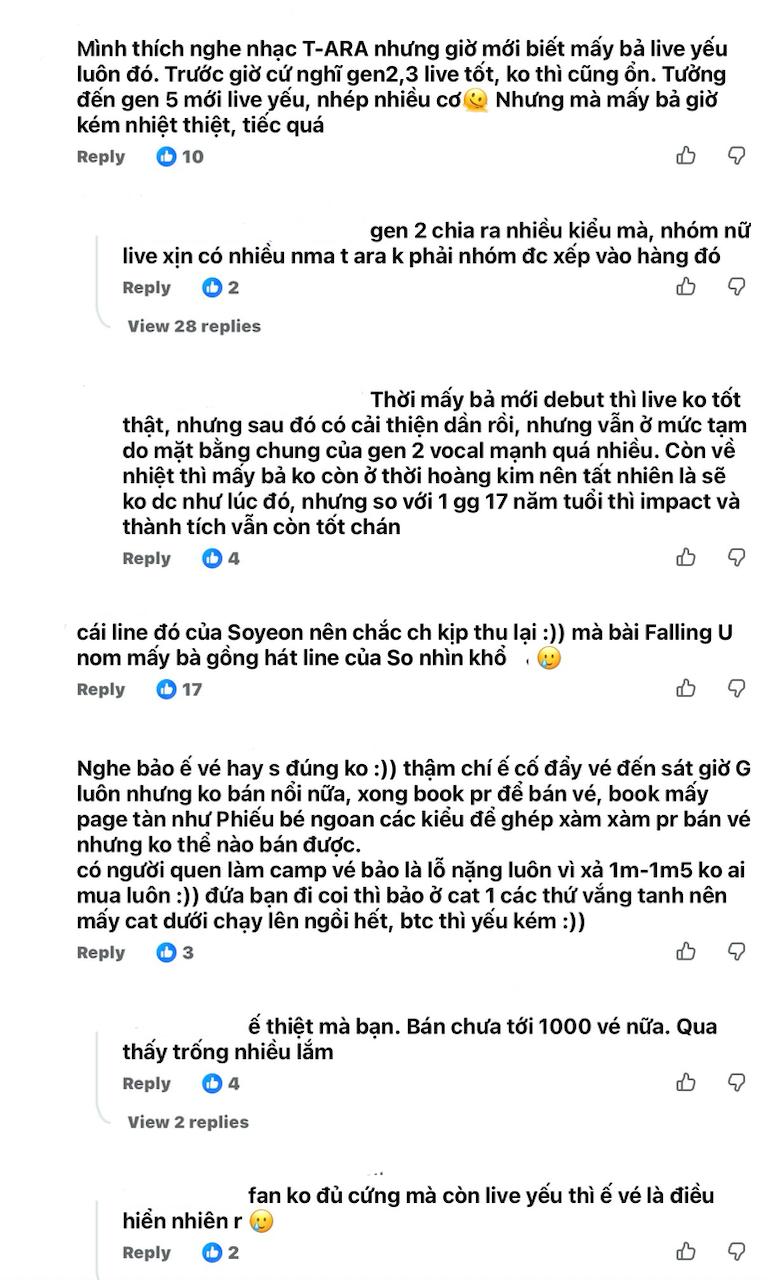Like the reply about 'gen 2 chia ra nhiều kiểu'
This screenshot has width=768, height=1280.
click(x=687, y=287)
